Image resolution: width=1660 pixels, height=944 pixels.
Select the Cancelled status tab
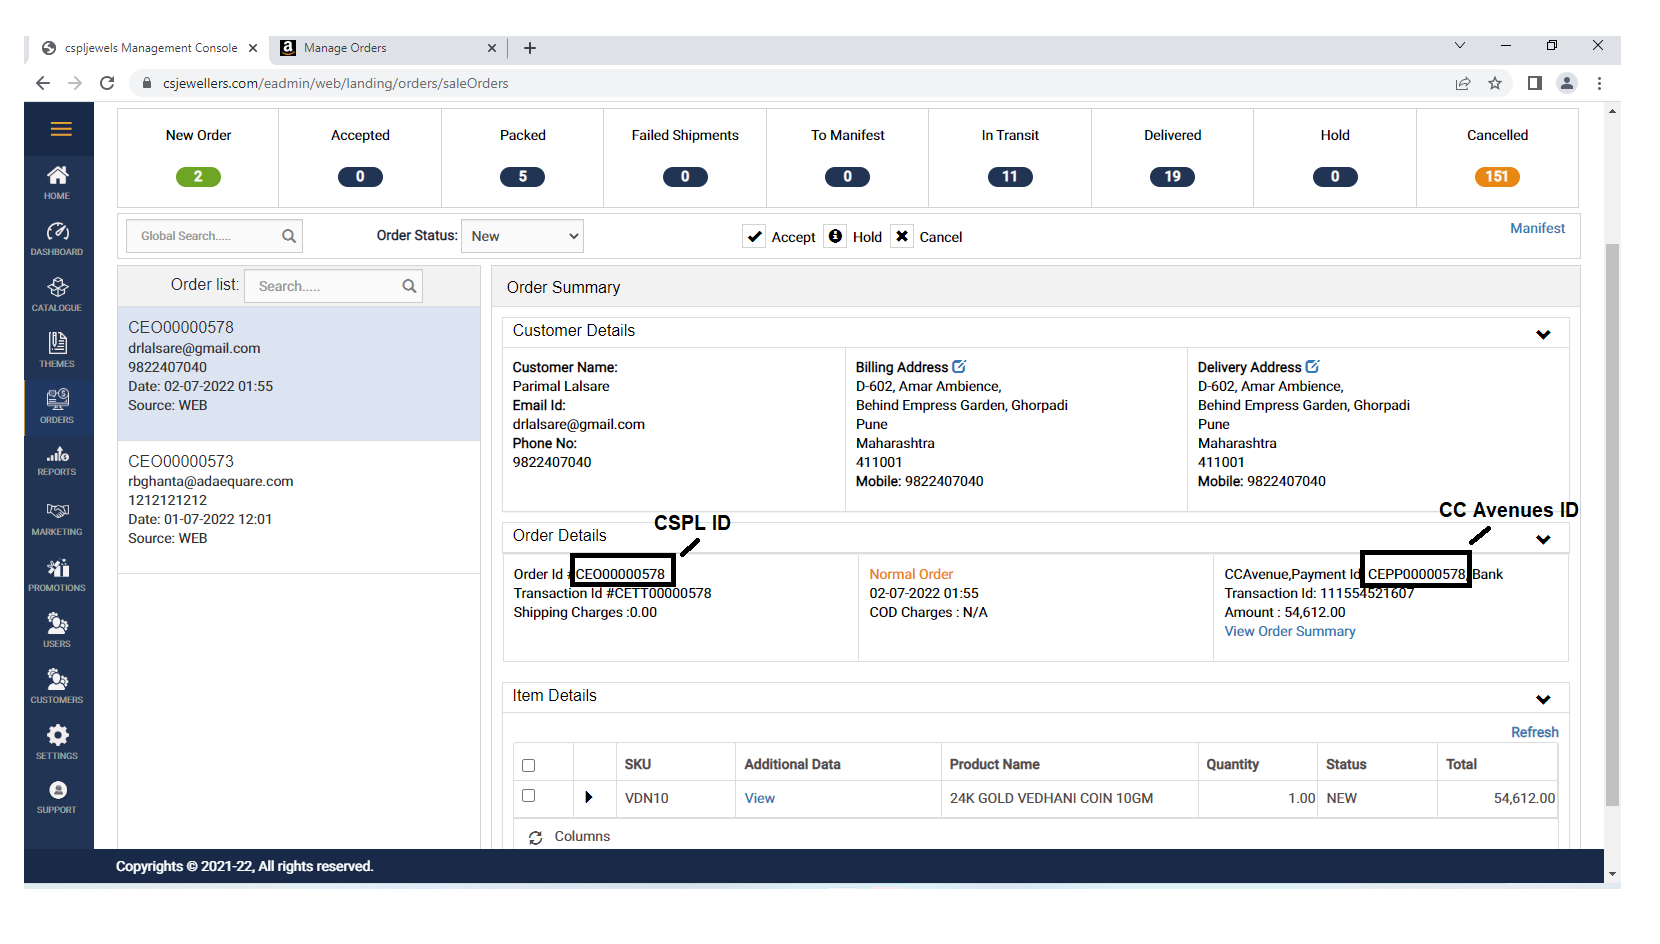click(x=1497, y=157)
